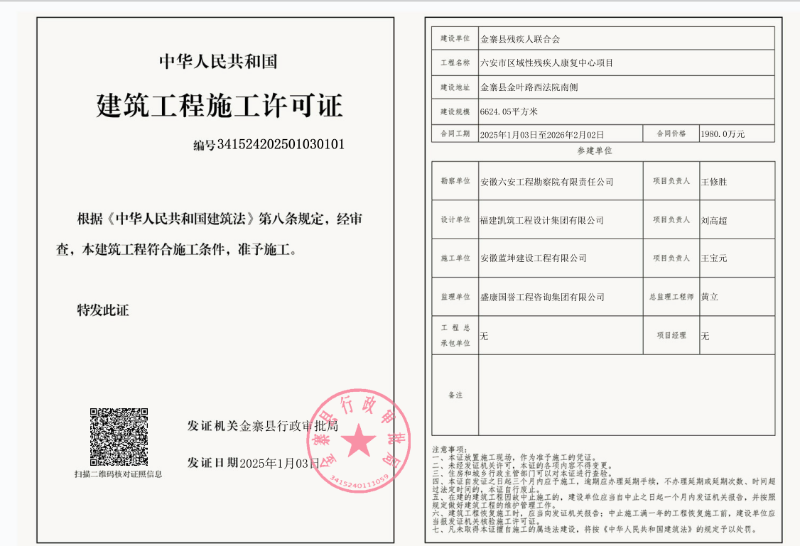Viewport: 800px width, 546px height.
Task: Click the label '设计单位'
Action: 455,219
